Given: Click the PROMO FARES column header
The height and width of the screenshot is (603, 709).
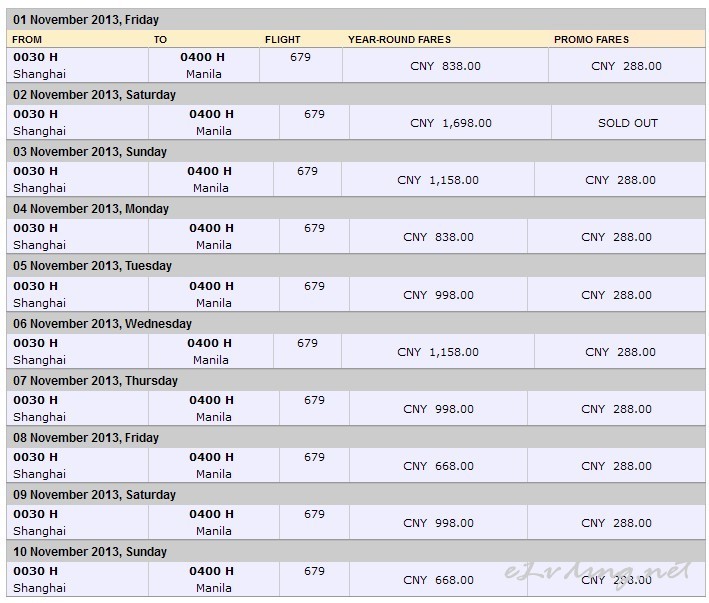Looking at the screenshot, I should 591,40.
